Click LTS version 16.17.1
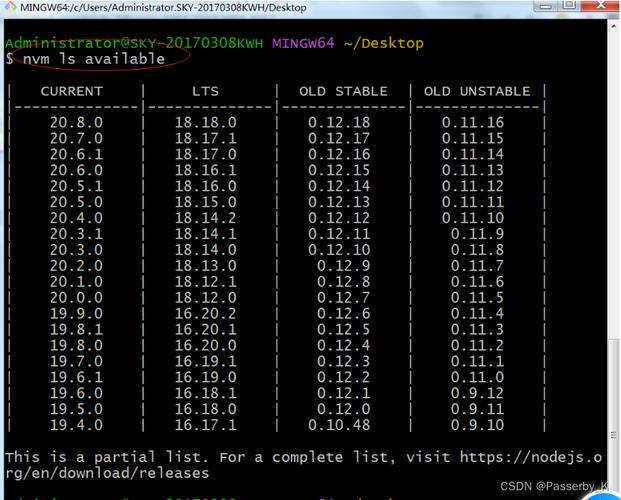Screen dimensions: 621x500 [206, 425]
